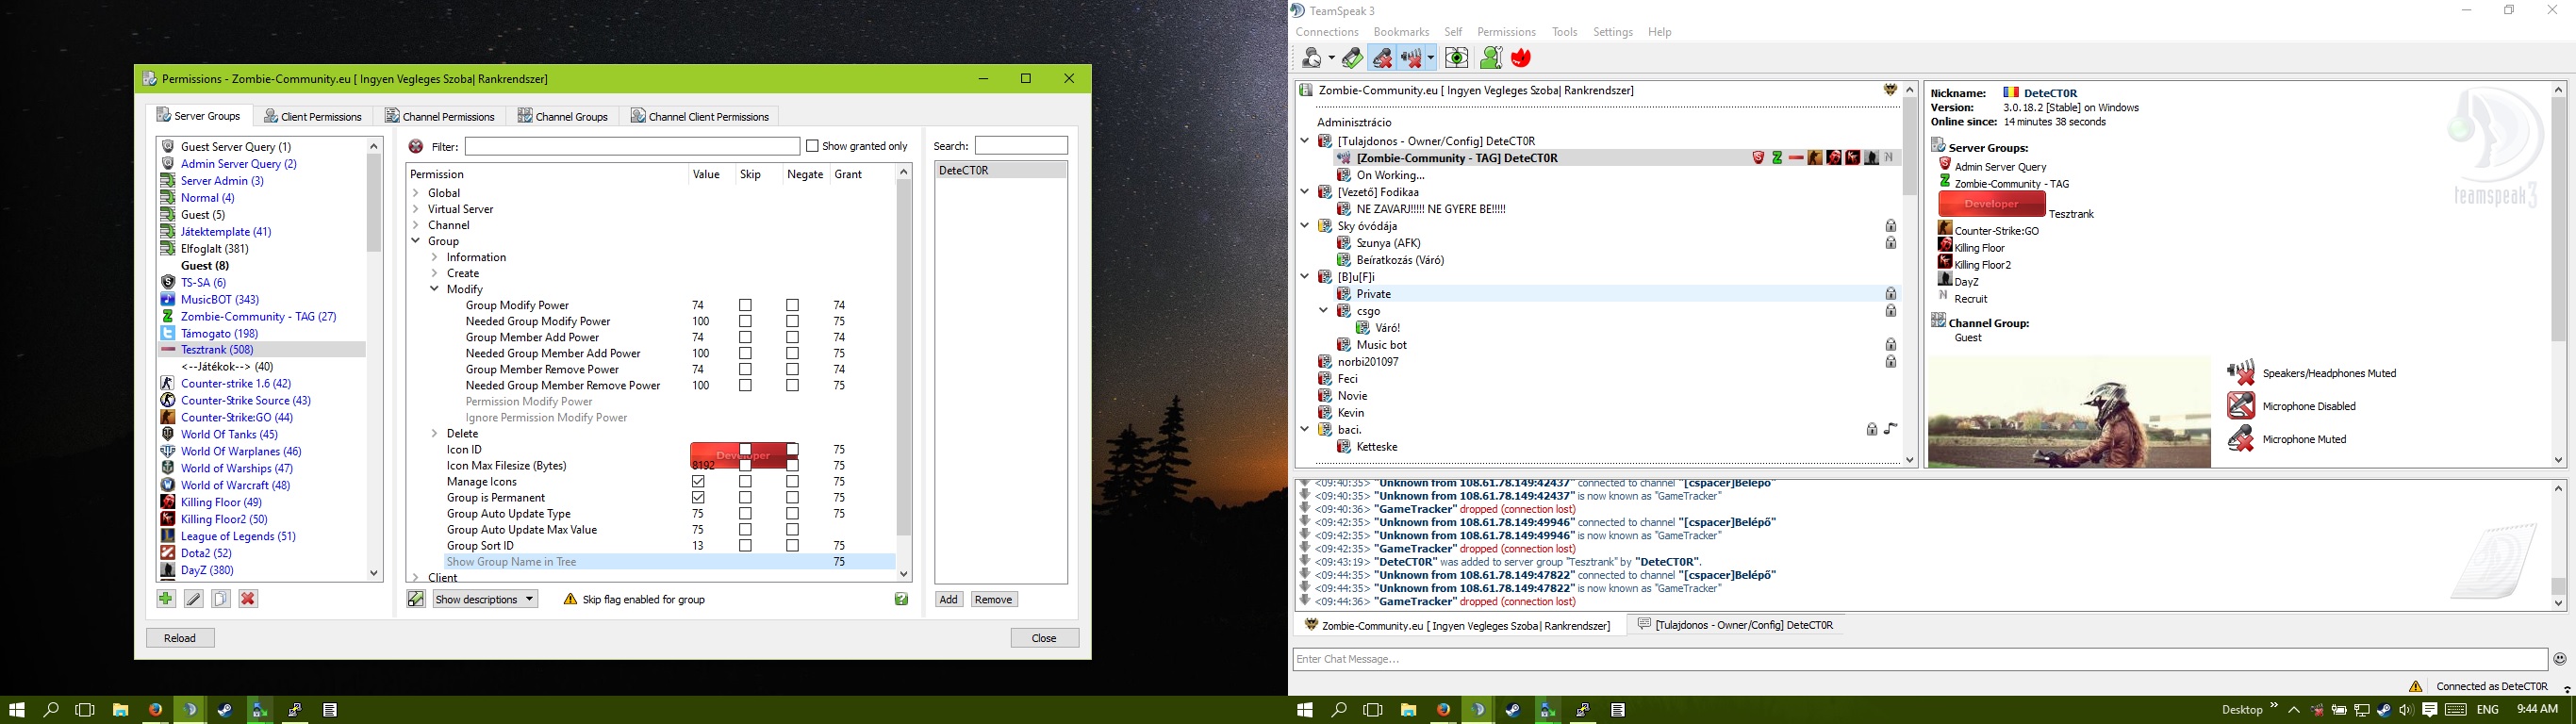Click the copy server group icon
This screenshot has height=724, width=2576.
[221, 599]
